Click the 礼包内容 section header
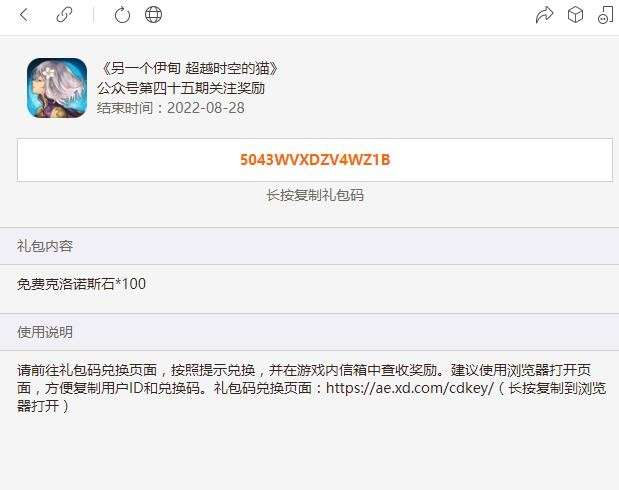This screenshot has width=619, height=490. pyautogui.click(x=45, y=246)
